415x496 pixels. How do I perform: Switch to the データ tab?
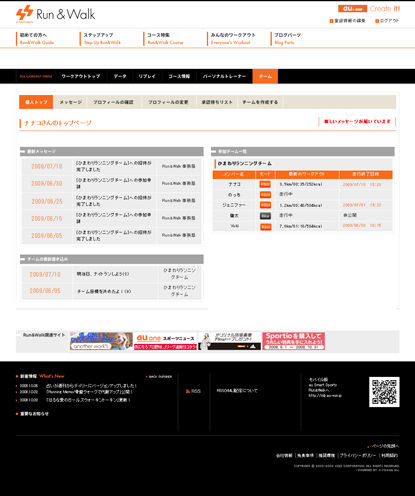tap(120, 76)
